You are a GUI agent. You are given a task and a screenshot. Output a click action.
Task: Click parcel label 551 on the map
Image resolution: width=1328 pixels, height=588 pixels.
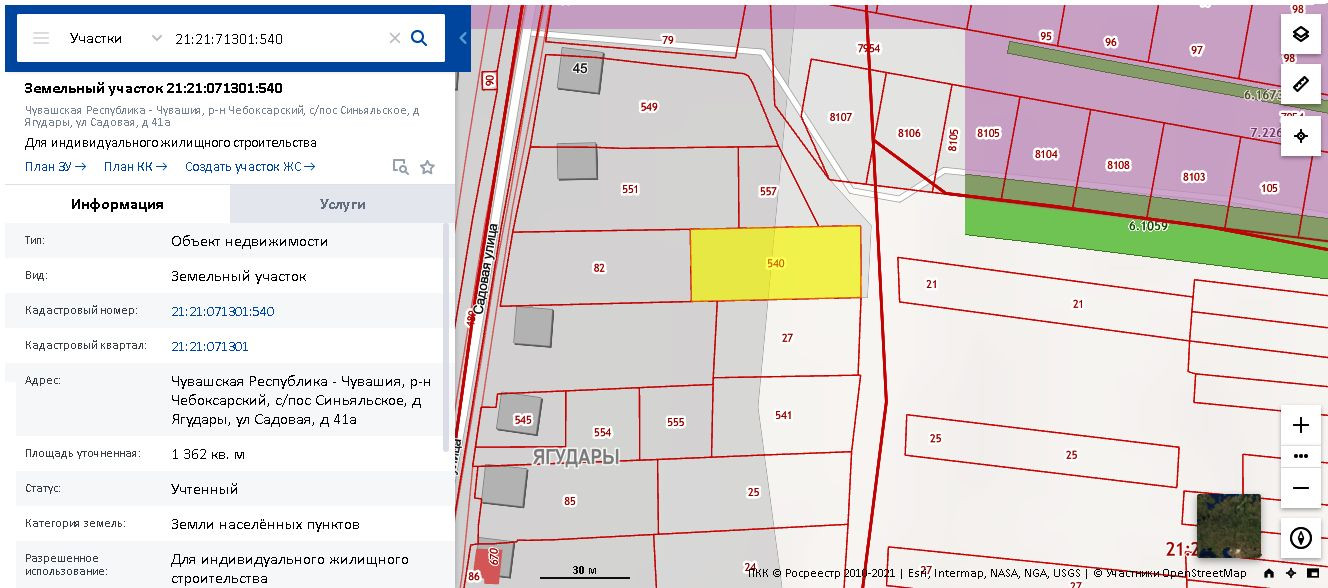pos(629,189)
